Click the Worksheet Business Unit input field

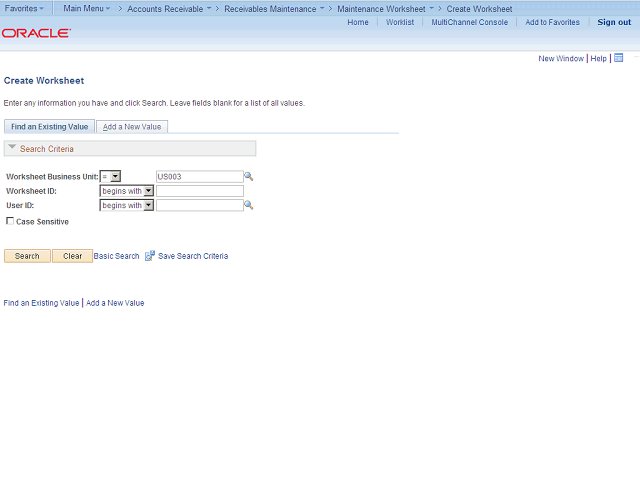click(x=200, y=176)
